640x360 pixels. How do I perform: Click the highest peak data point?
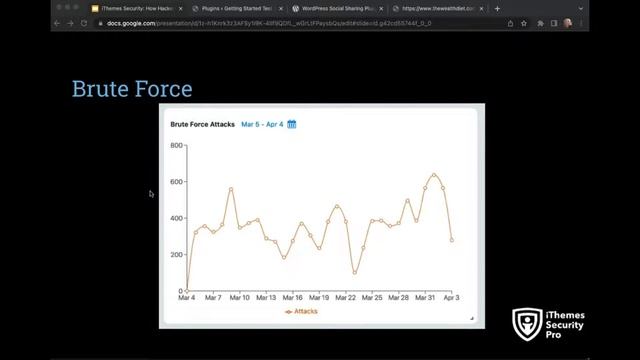(434, 175)
